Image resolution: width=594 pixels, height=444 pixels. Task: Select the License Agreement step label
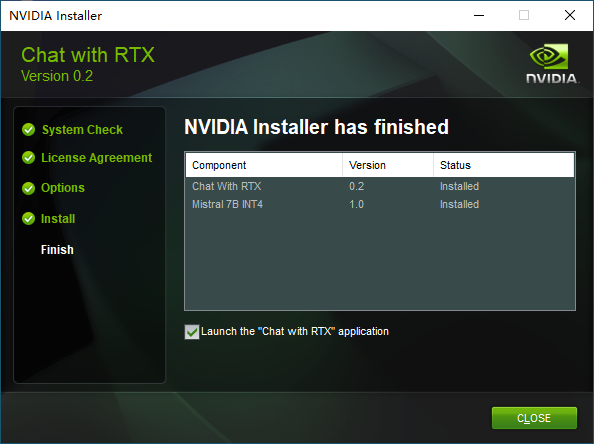pyautogui.click(x=97, y=158)
